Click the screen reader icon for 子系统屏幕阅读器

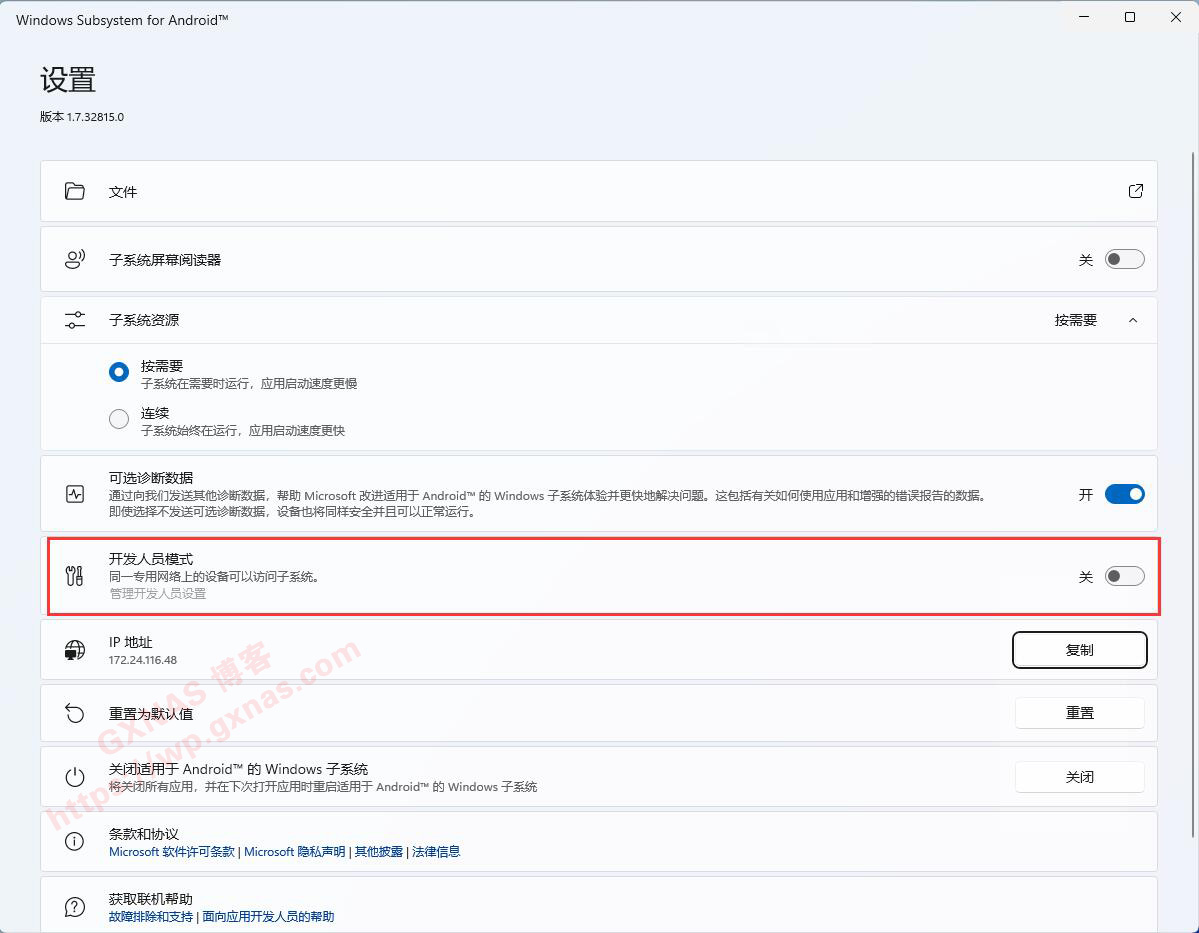click(x=75, y=260)
